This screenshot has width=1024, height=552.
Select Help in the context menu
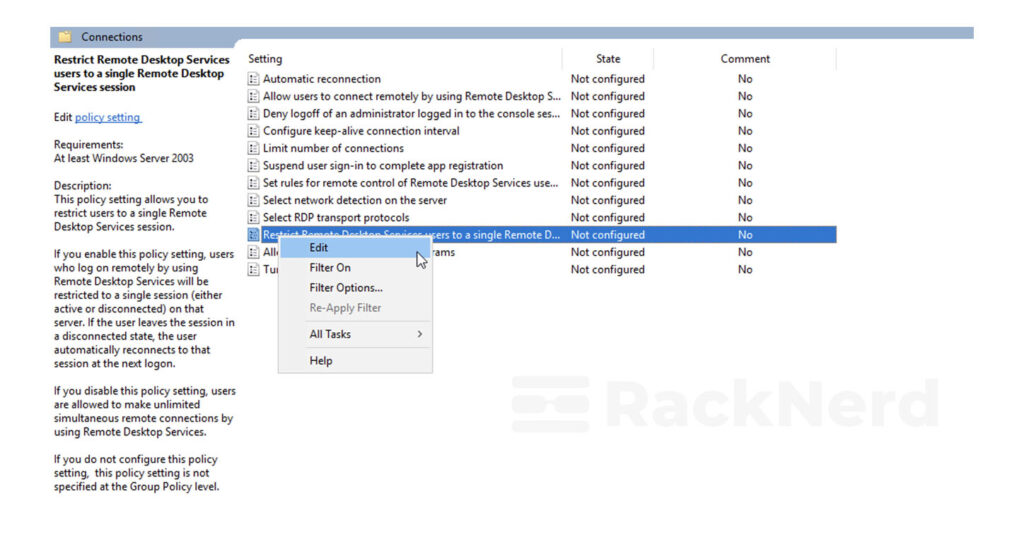click(x=355, y=361)
